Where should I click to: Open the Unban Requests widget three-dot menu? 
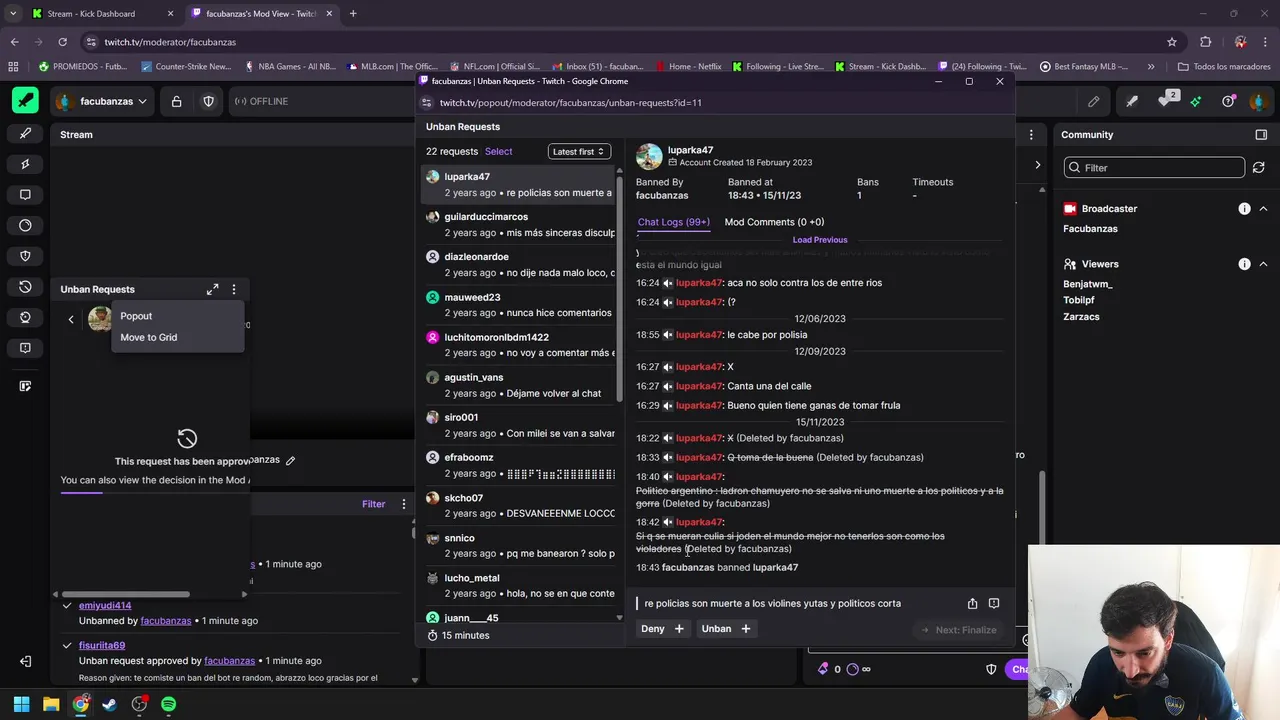pos(234,289)
